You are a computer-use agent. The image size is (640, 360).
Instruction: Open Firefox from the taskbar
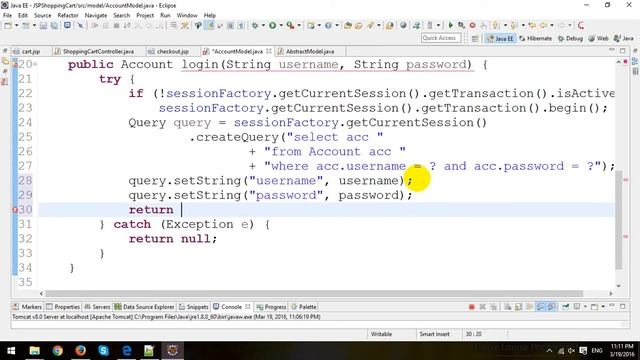[80, 350]
